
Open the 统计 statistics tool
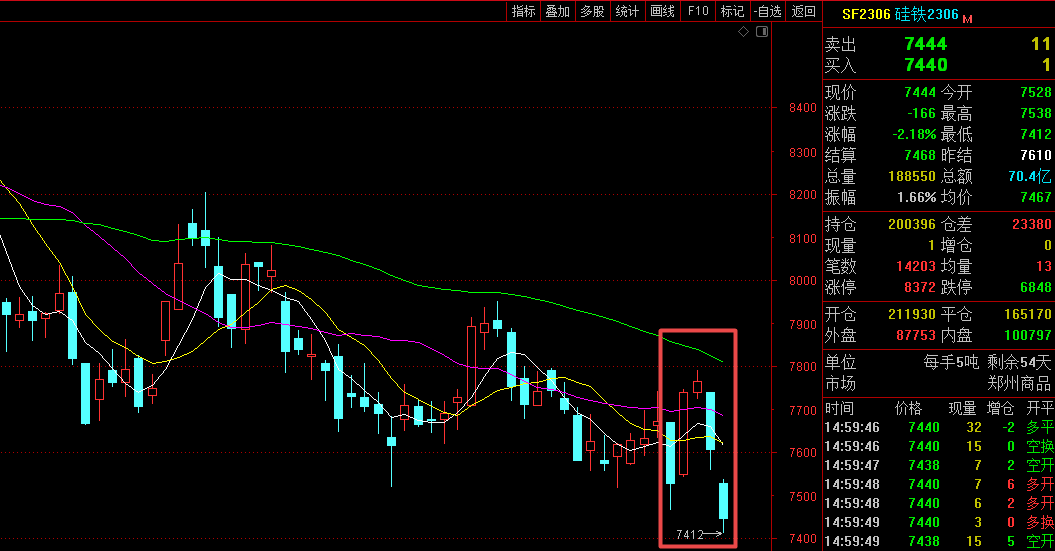pyautogui.click(x=628, y=11)
